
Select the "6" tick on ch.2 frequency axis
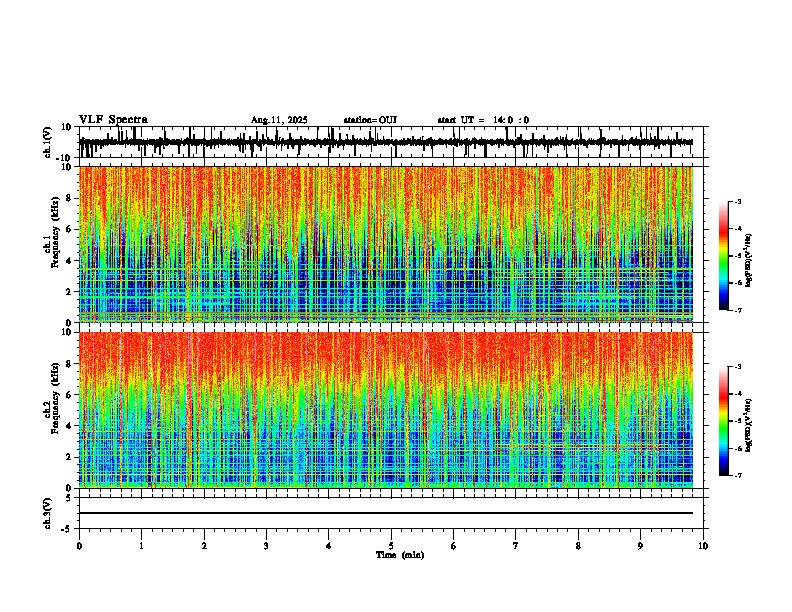pyautogui.click(x=69, y=395)
